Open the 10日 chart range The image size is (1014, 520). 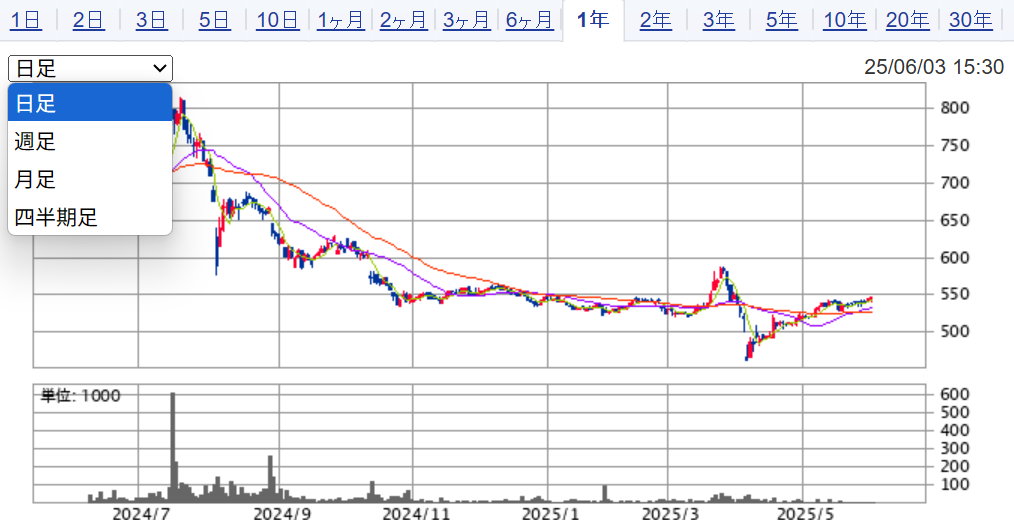point(277,20)
